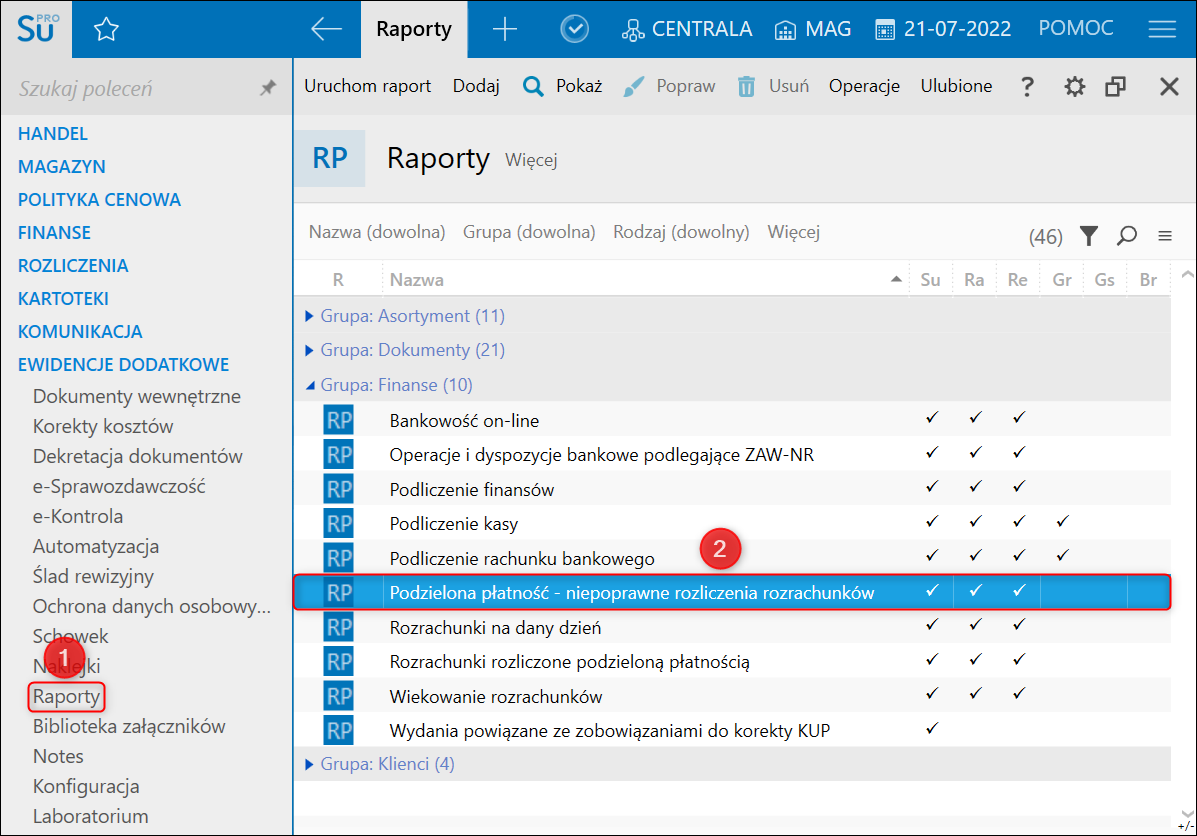The height and width of the screenshot is (836, 1197).
Task: Click the filter funnel icon
Action: pyautogui.click(x=1089, y=236)
